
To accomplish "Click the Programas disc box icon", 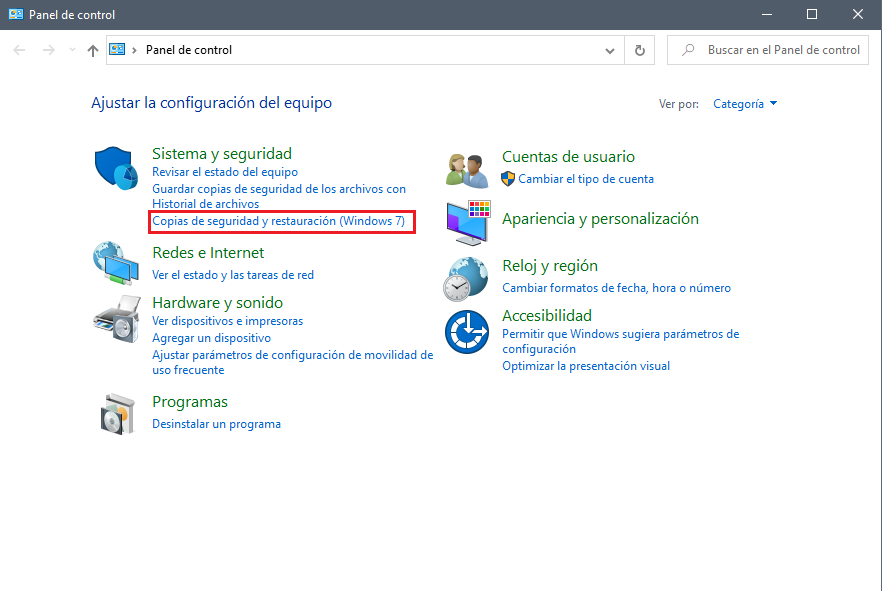I will pos(117,413).
